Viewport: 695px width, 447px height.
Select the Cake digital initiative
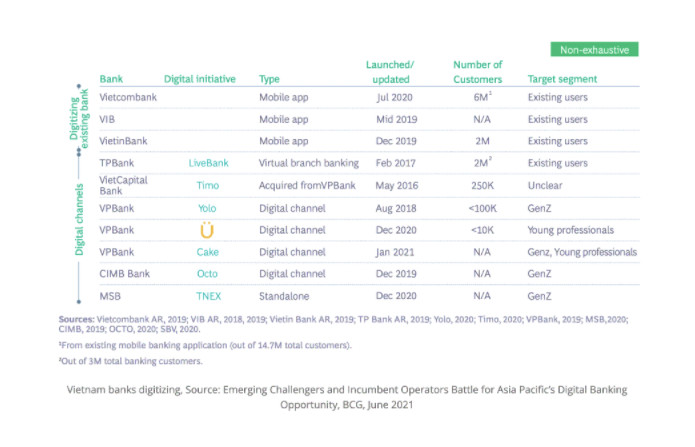pyautogui.click(x=208, y=252)
